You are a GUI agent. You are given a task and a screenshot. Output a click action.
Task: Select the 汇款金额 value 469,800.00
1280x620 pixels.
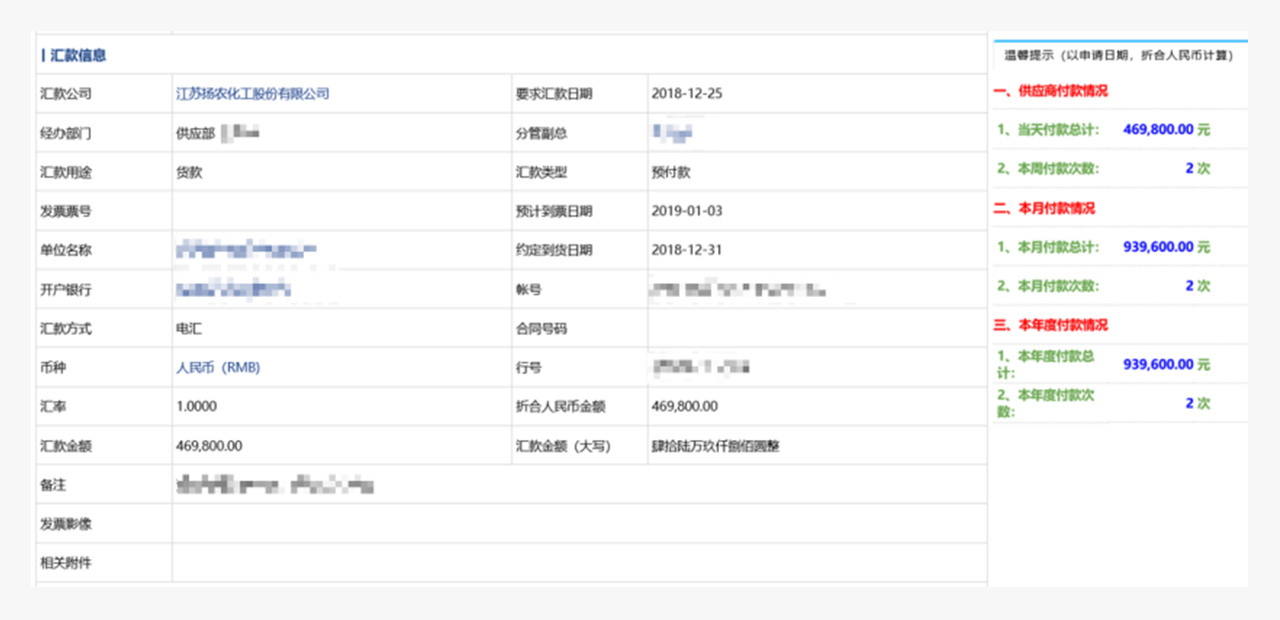(209, 446)
